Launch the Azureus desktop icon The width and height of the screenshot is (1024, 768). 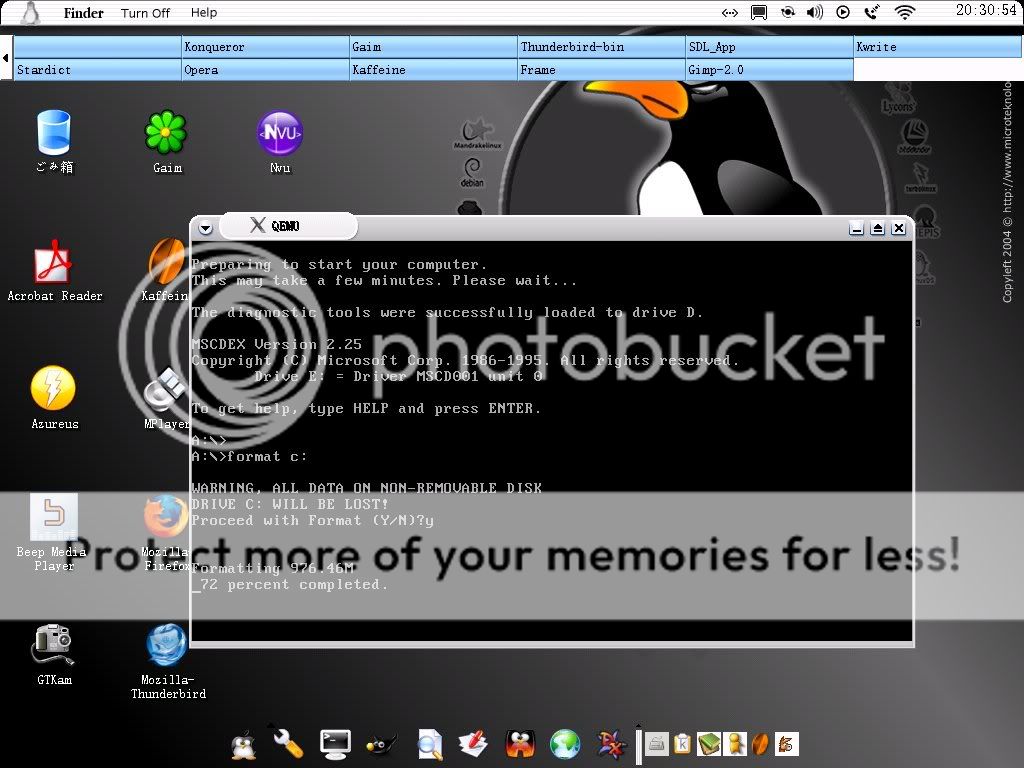click(x=53, y=388)
